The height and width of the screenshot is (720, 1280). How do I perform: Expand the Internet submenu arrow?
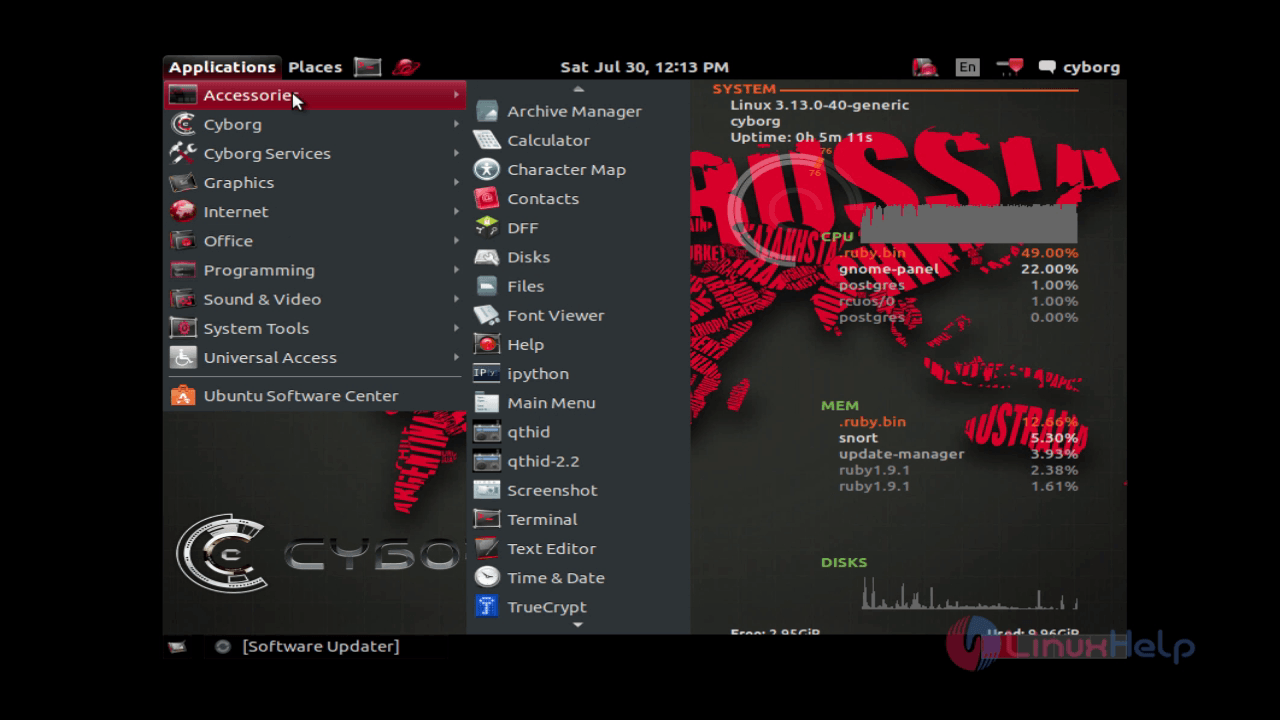click(x=456, y=211)
